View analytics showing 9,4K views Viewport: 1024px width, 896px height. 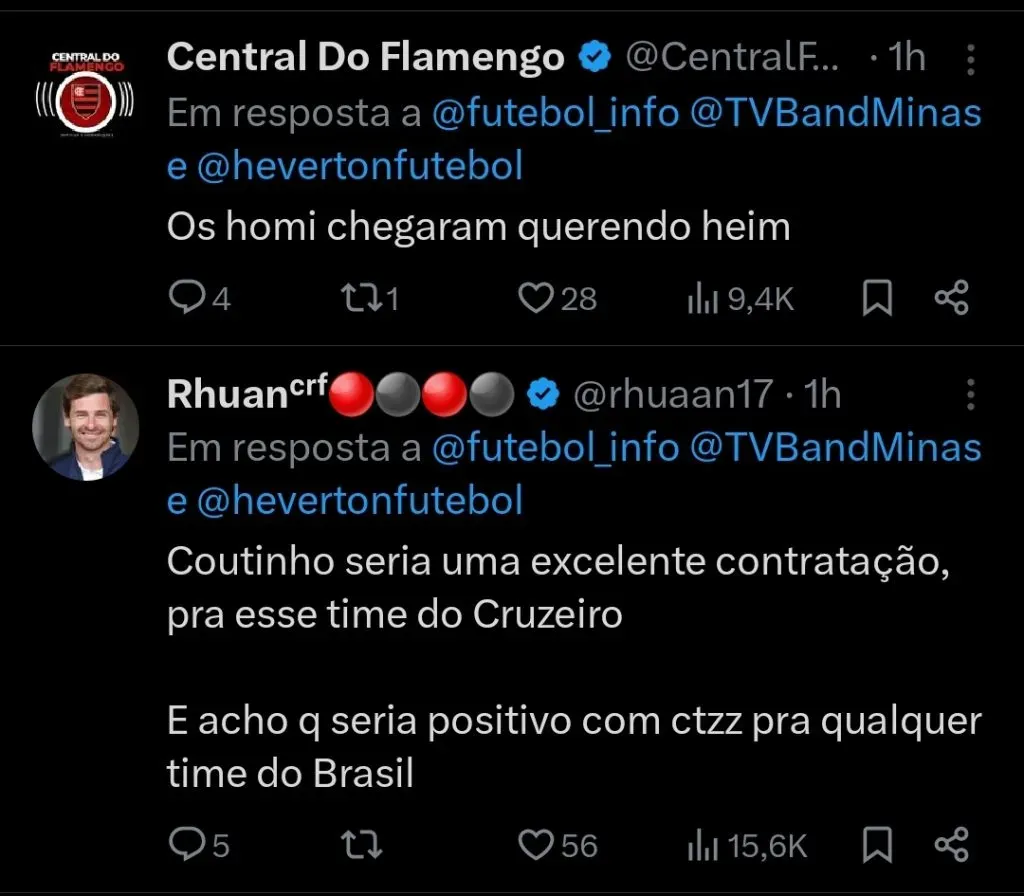pos(738,297)
